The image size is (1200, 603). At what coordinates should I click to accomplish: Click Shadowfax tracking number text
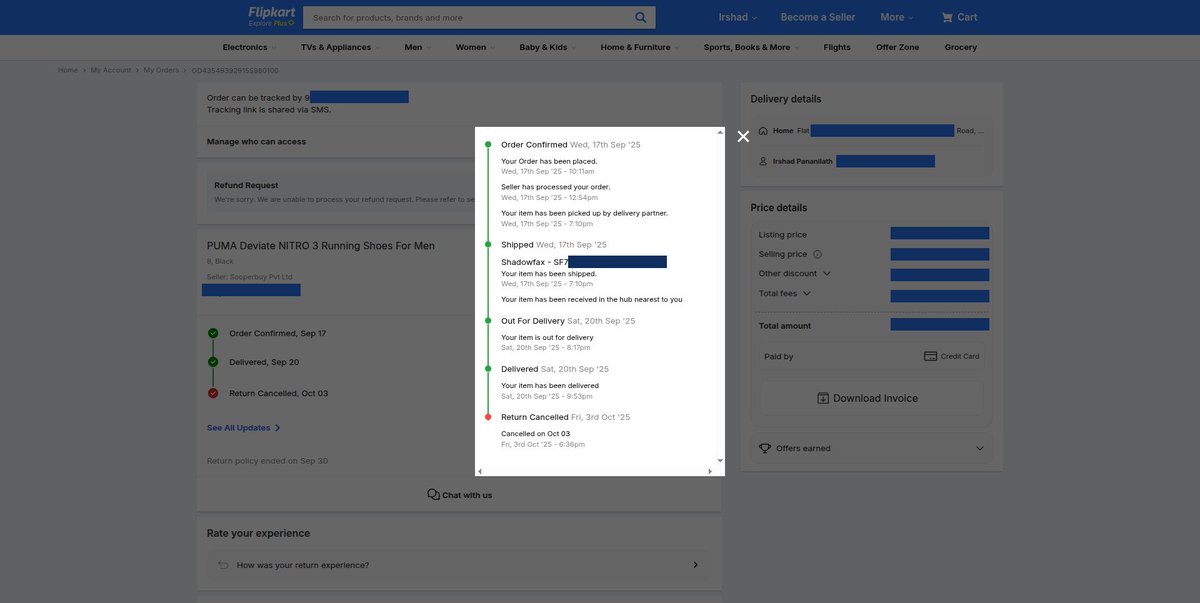[584, 262]
